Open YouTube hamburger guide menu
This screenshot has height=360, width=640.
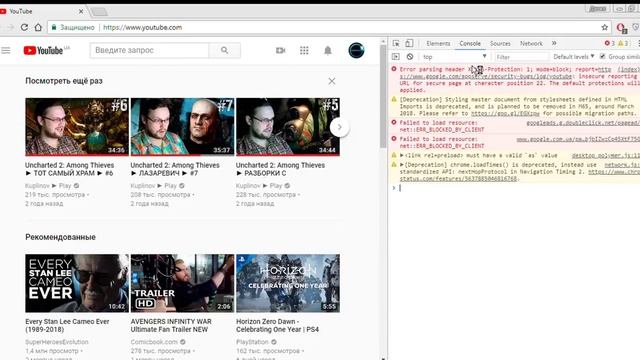[x=6, y=51]
